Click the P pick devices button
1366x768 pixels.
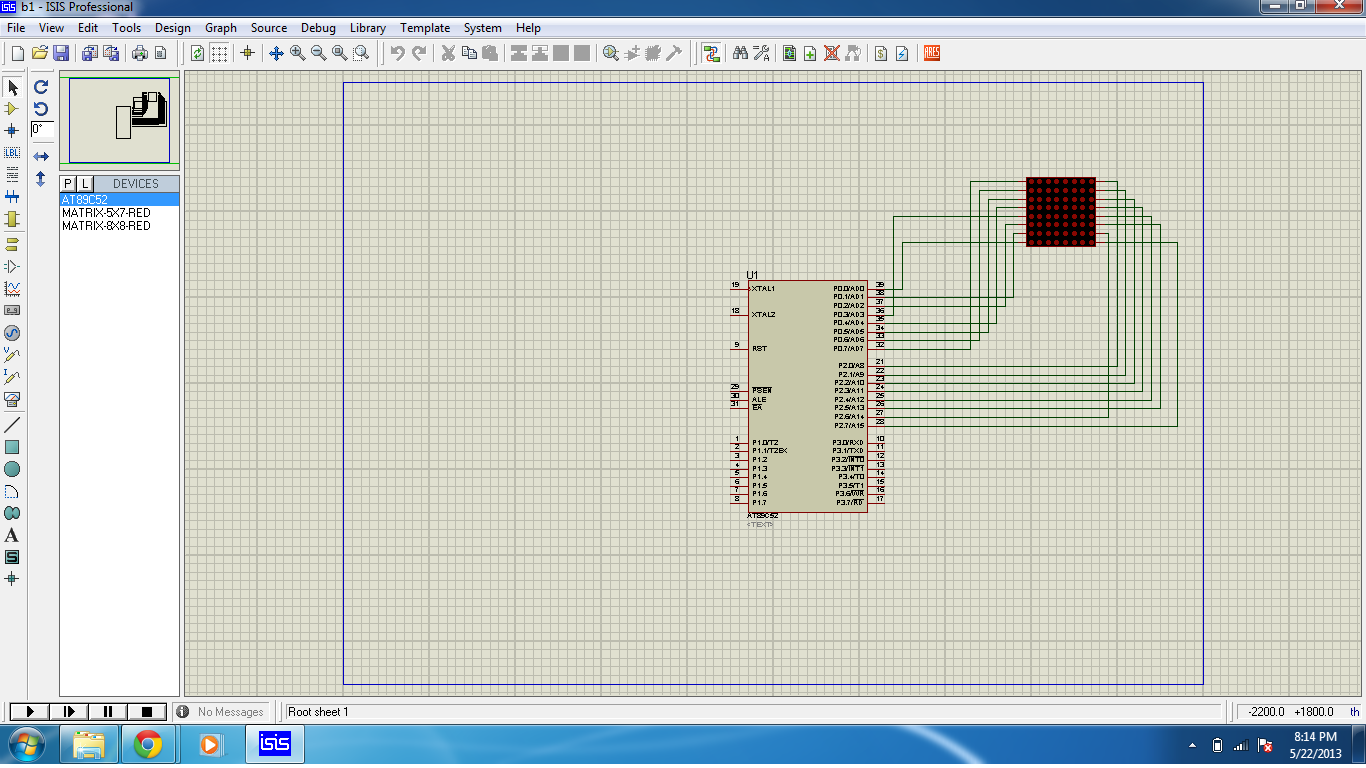pyautogui.click(x=68, y=184)
